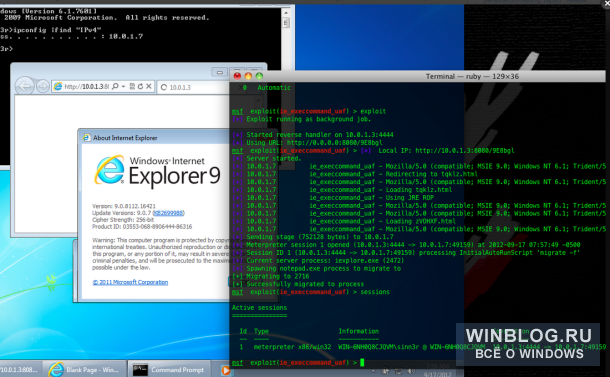This screenshot has height=377, width=610.
Task: Click 'Version: 9.0.8112.16421' in About dialog
Action: pyautogui.click(x=124, y=206)
